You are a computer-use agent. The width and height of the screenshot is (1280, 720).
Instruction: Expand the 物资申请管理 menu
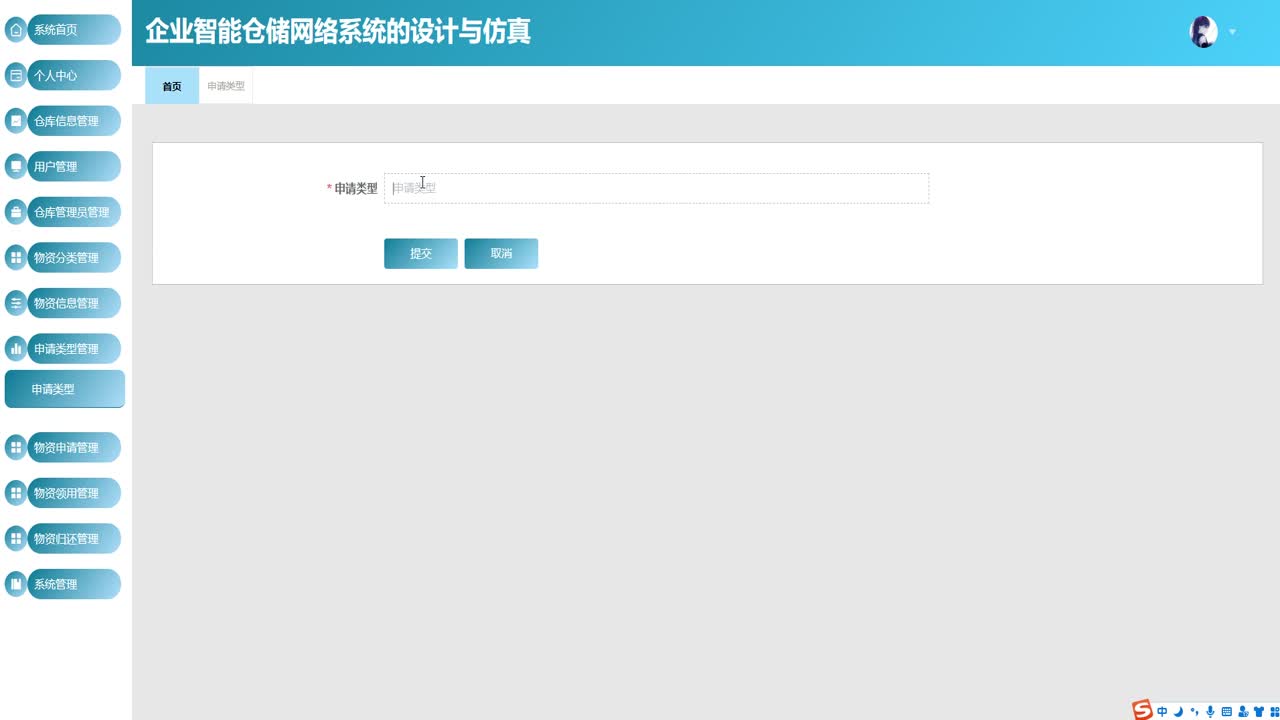point(74,447)
